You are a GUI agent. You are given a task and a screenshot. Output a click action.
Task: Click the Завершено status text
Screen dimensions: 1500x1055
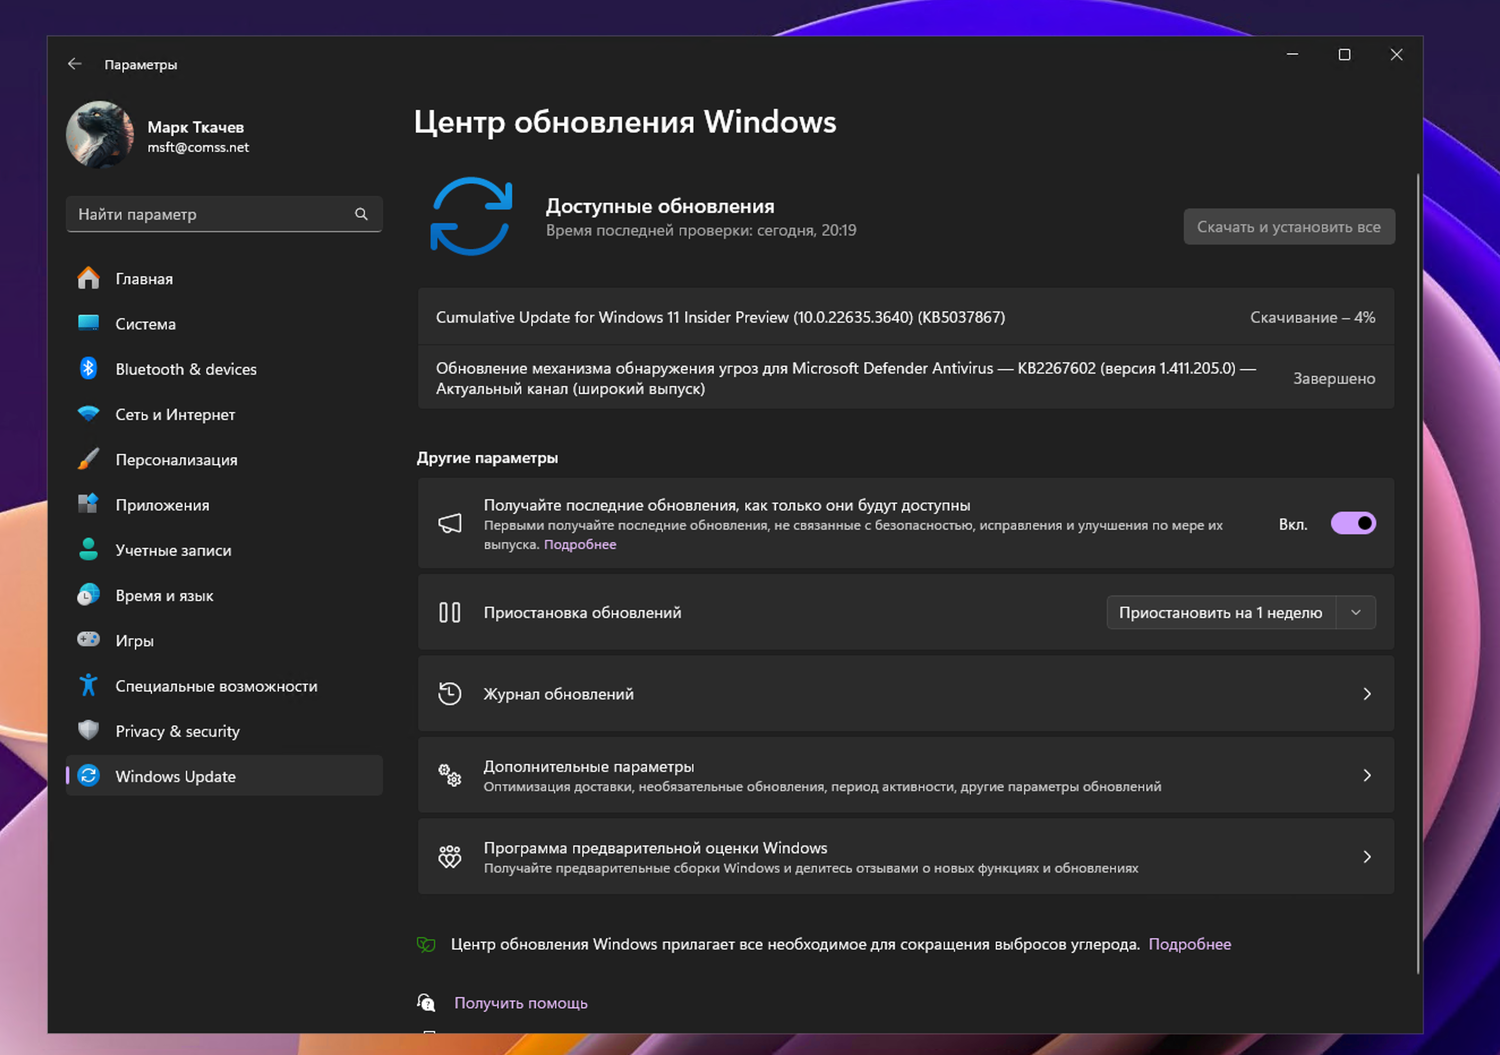pyautogui.click(x=1334, y=378)
